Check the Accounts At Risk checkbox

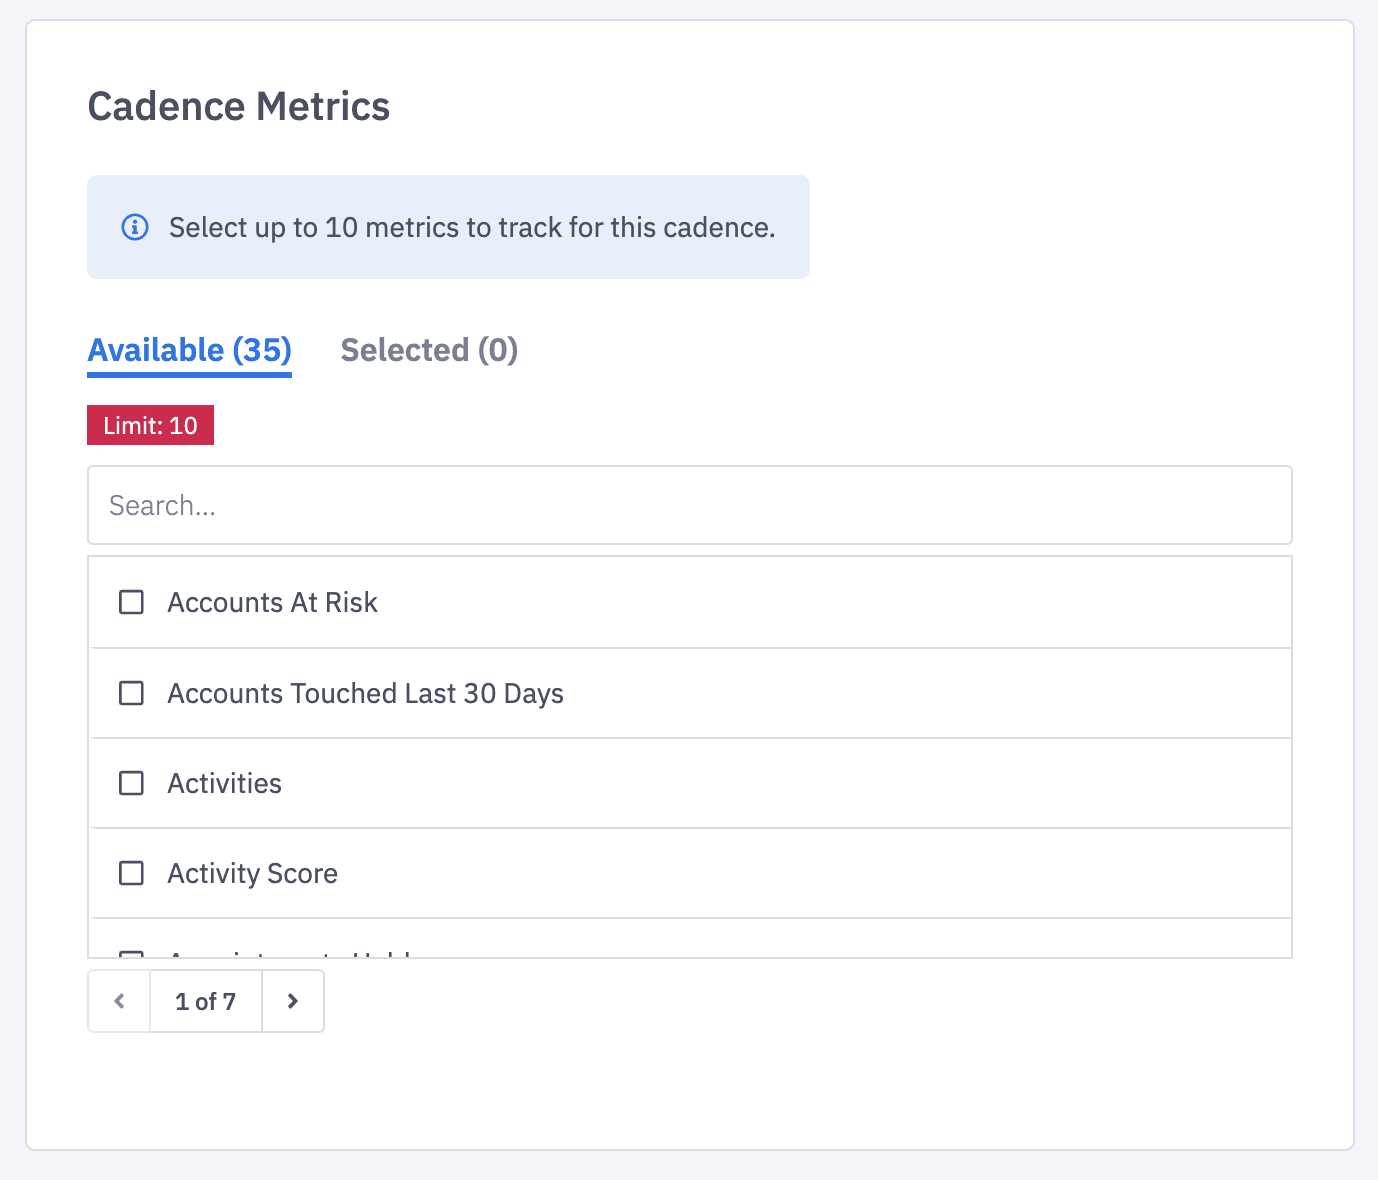coord(131,602)
